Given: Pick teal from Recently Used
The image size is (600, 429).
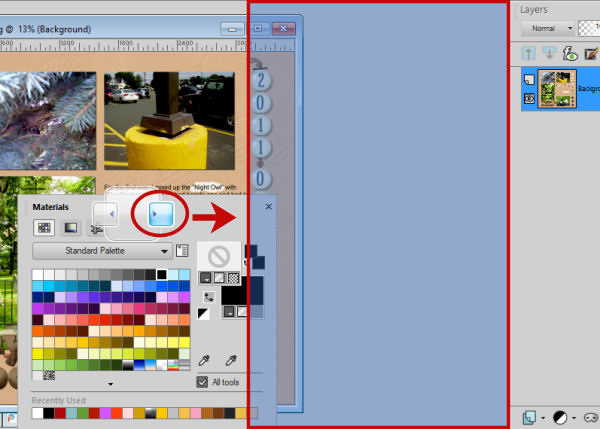Looking at the screenshot, I should coord(71,413).
